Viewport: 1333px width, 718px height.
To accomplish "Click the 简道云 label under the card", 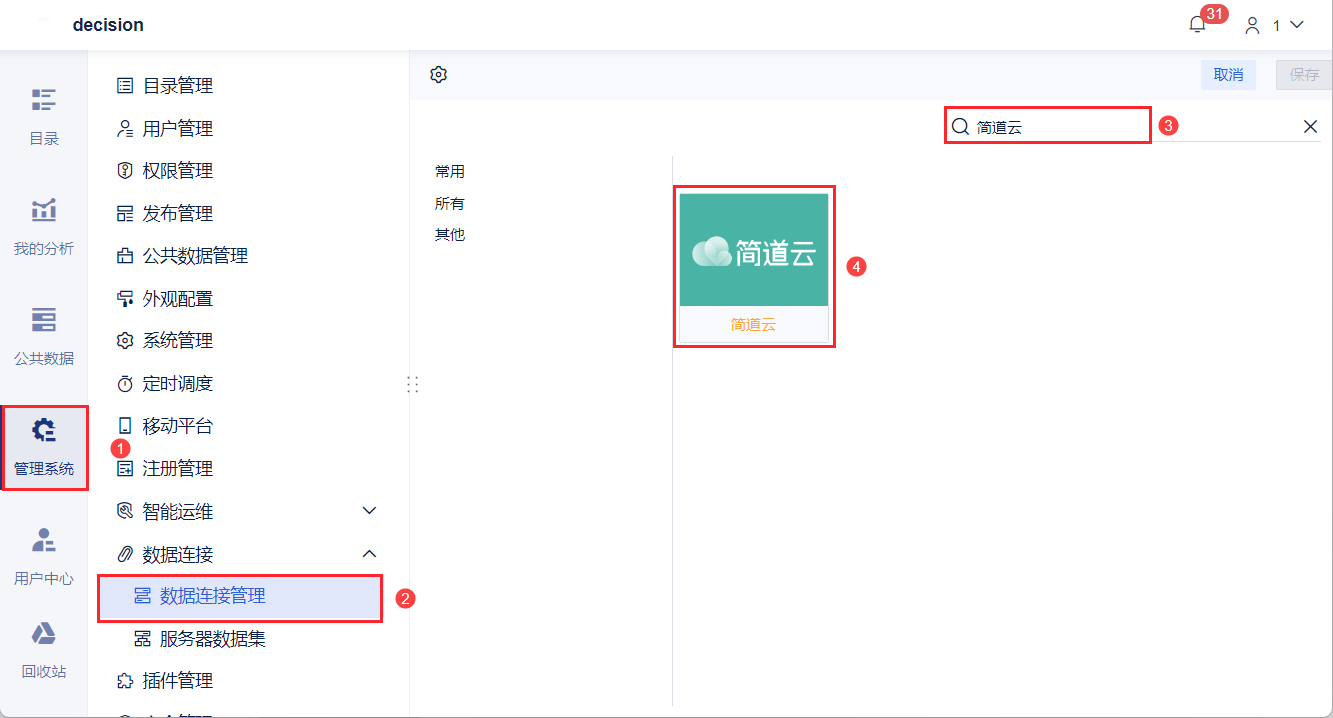I will (754, 325).
